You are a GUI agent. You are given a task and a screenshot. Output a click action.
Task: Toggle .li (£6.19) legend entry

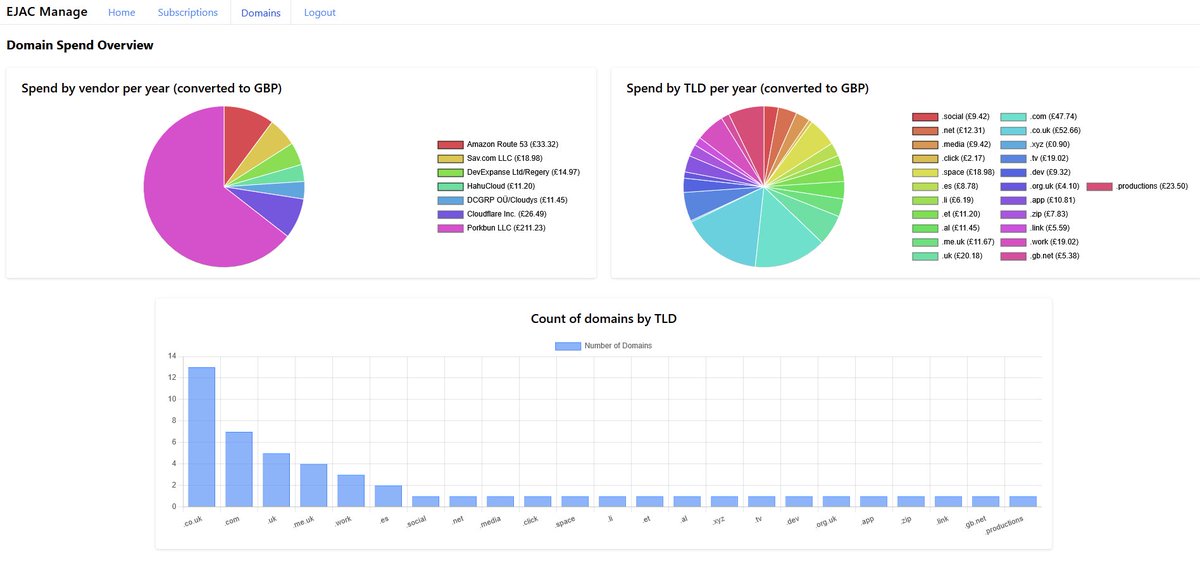click(944, 201)
